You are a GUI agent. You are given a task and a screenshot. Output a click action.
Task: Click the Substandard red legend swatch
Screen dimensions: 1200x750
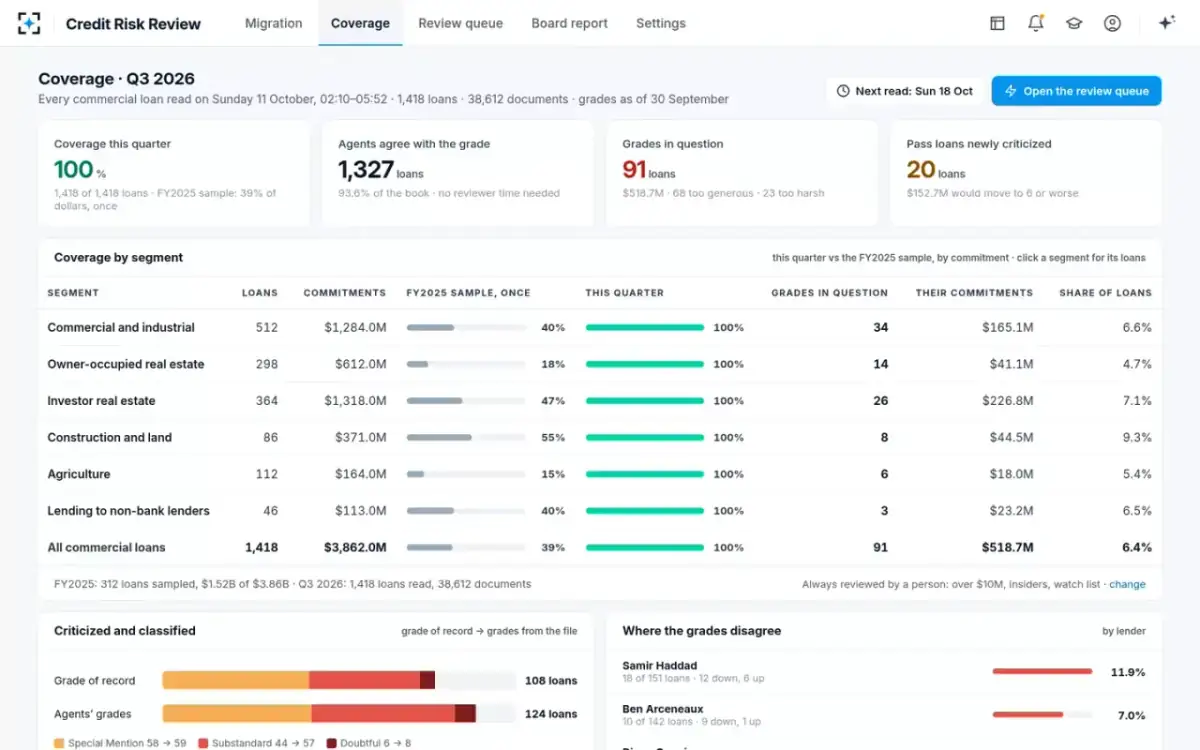tap(203, 743)
